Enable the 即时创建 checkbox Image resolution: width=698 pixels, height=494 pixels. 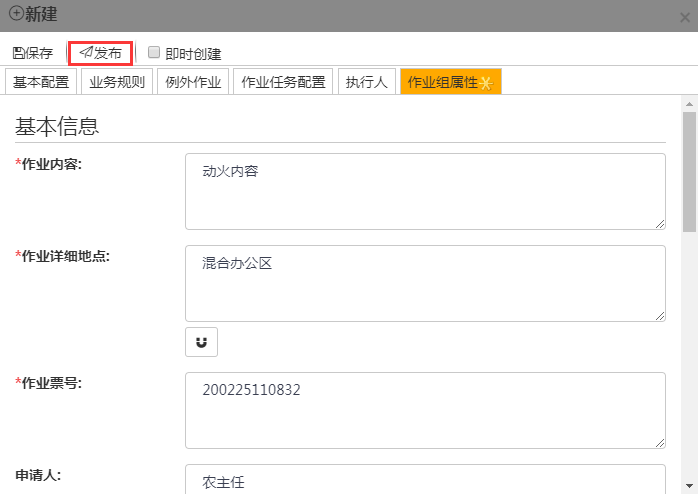point(154,53)
